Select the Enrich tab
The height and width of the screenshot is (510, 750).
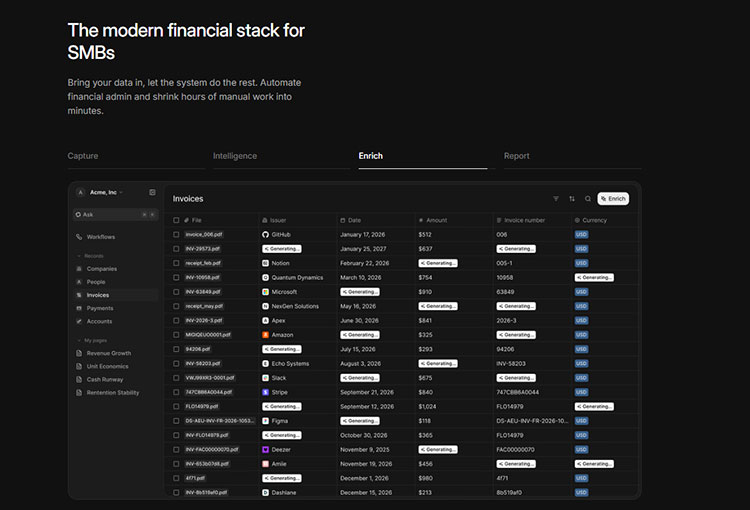[x=371, y=156]
